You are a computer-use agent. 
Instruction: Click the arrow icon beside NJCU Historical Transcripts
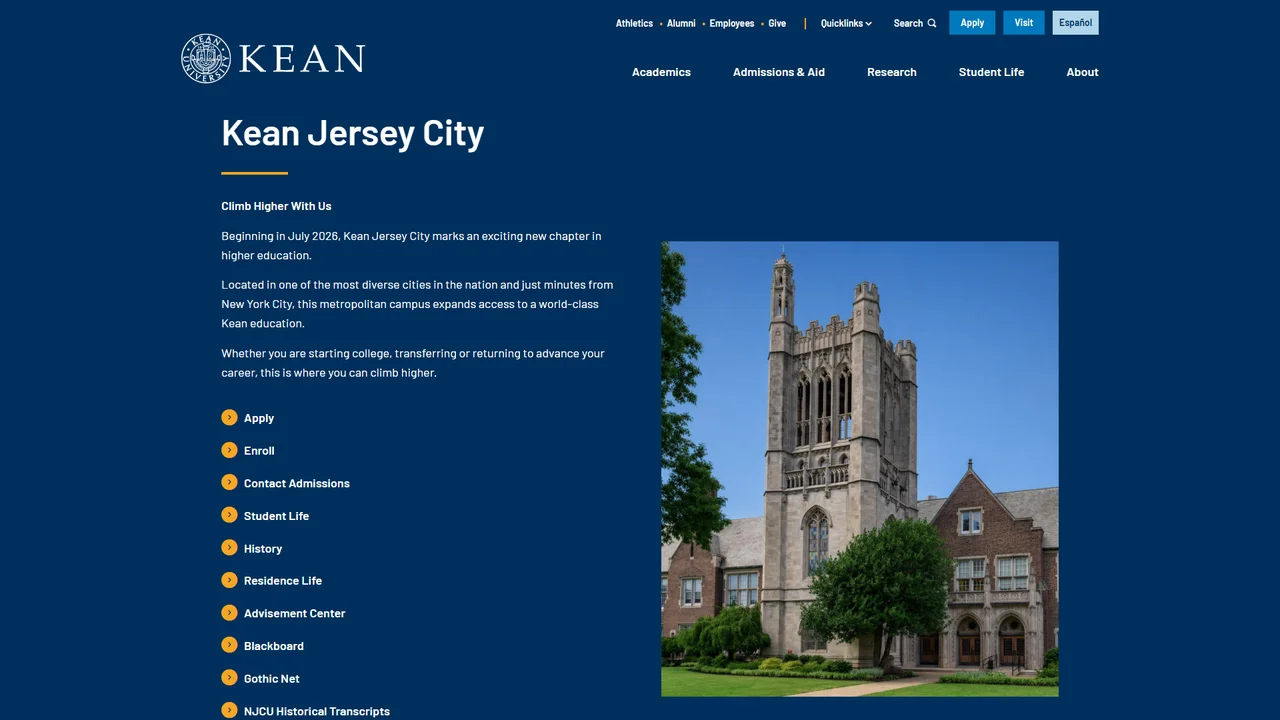coord(229,710)
